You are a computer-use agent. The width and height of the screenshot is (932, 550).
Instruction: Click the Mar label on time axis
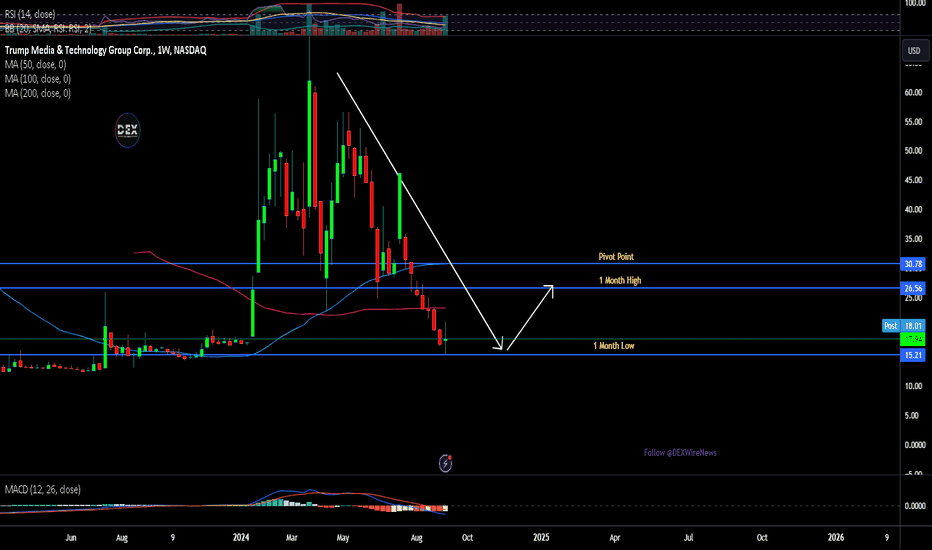click(x=291, y=538)
